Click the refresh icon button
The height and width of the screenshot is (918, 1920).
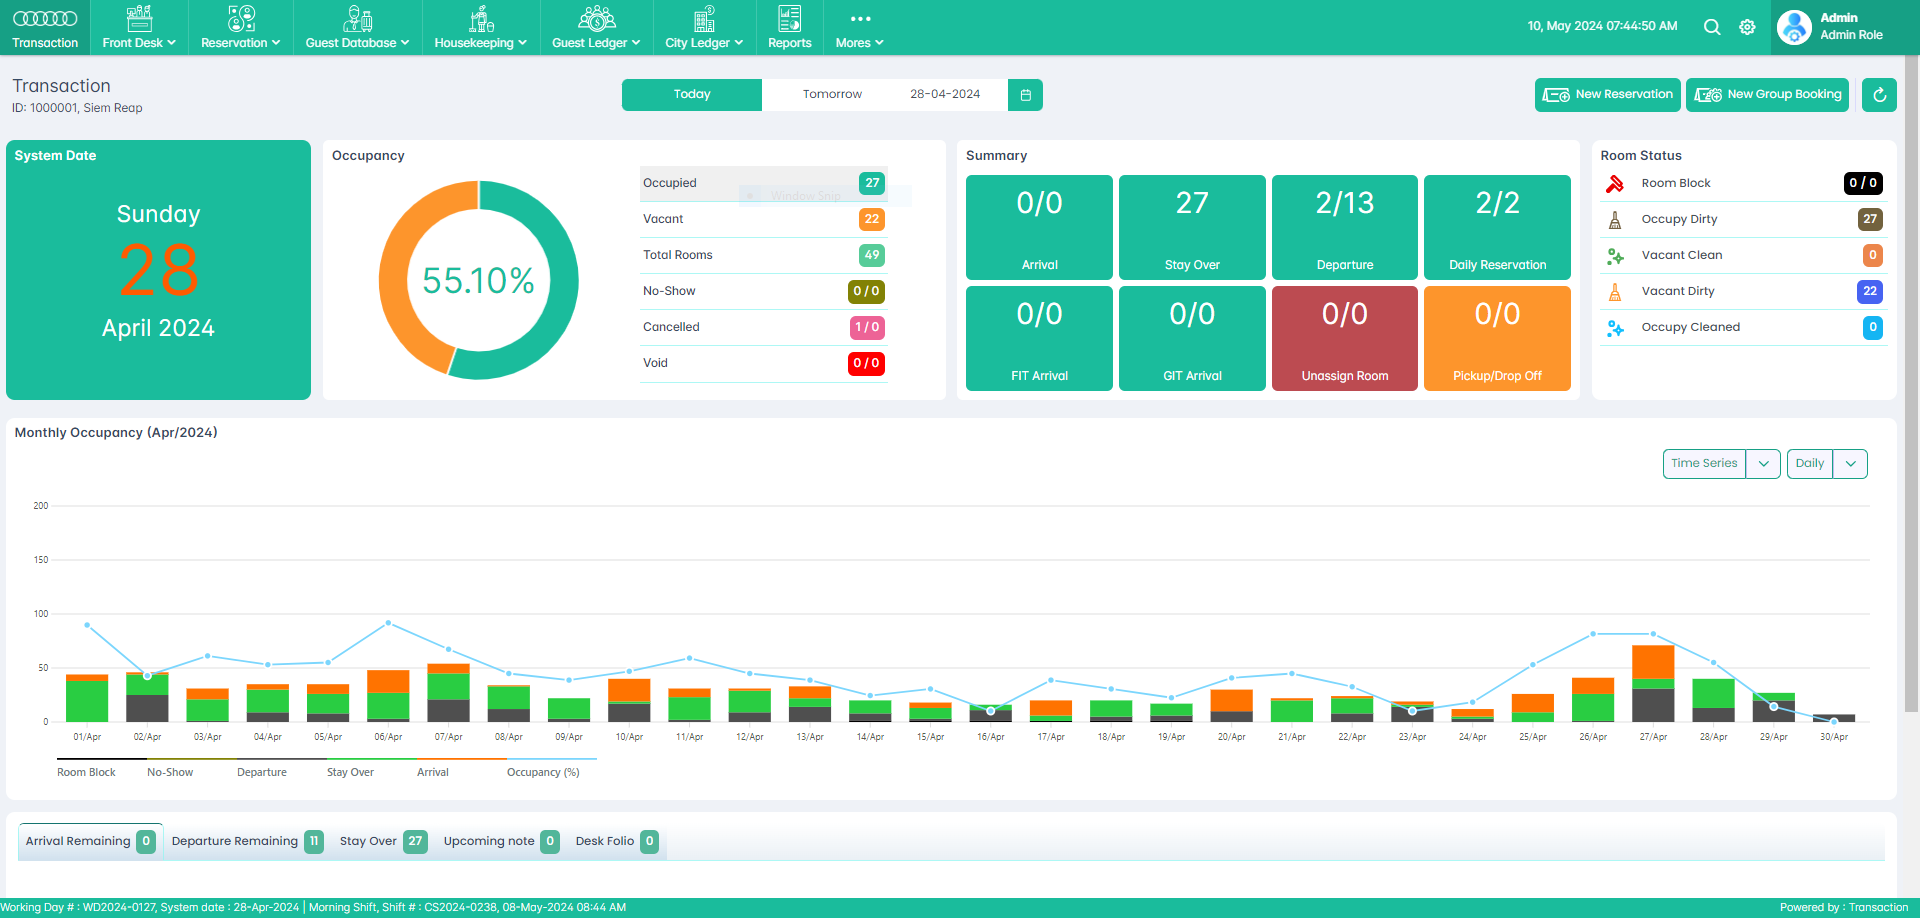tap(1879, 95)
